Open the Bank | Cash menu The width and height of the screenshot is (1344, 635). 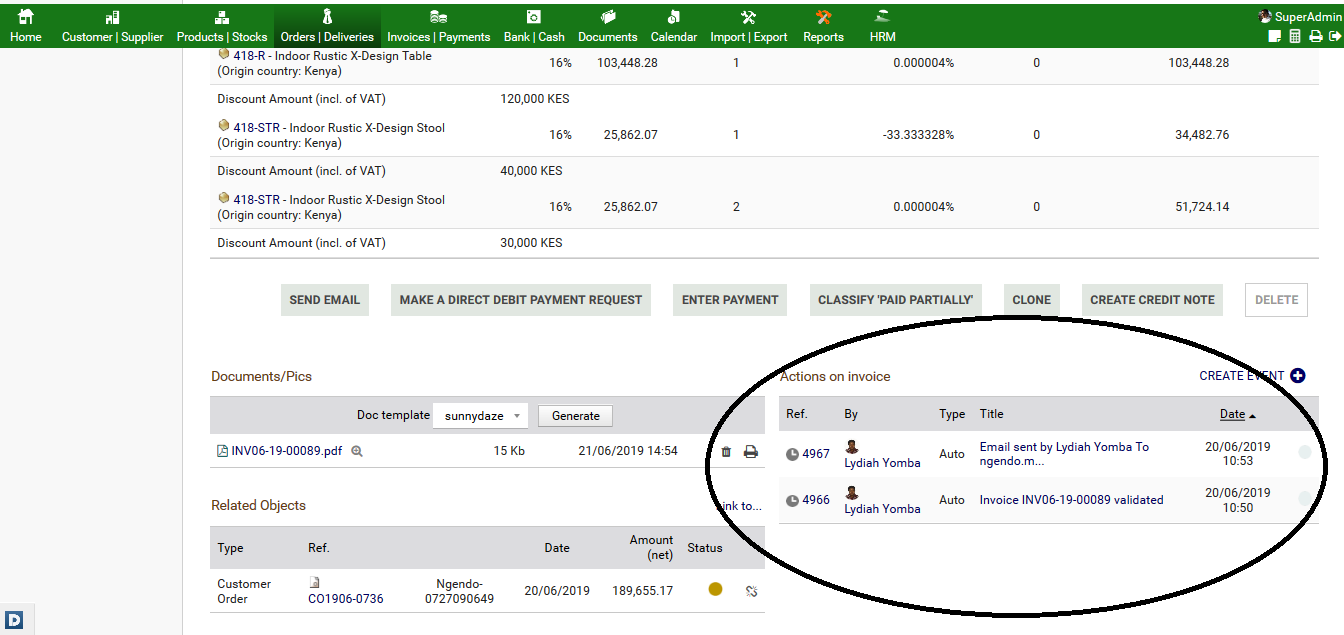(534, 27)
